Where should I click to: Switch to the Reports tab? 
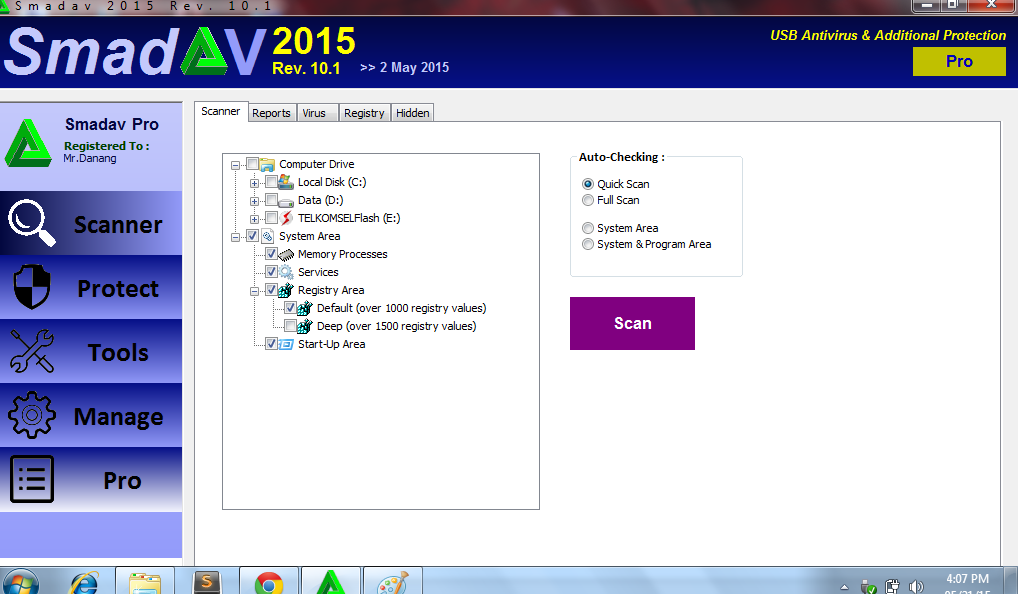coord(271,112)
